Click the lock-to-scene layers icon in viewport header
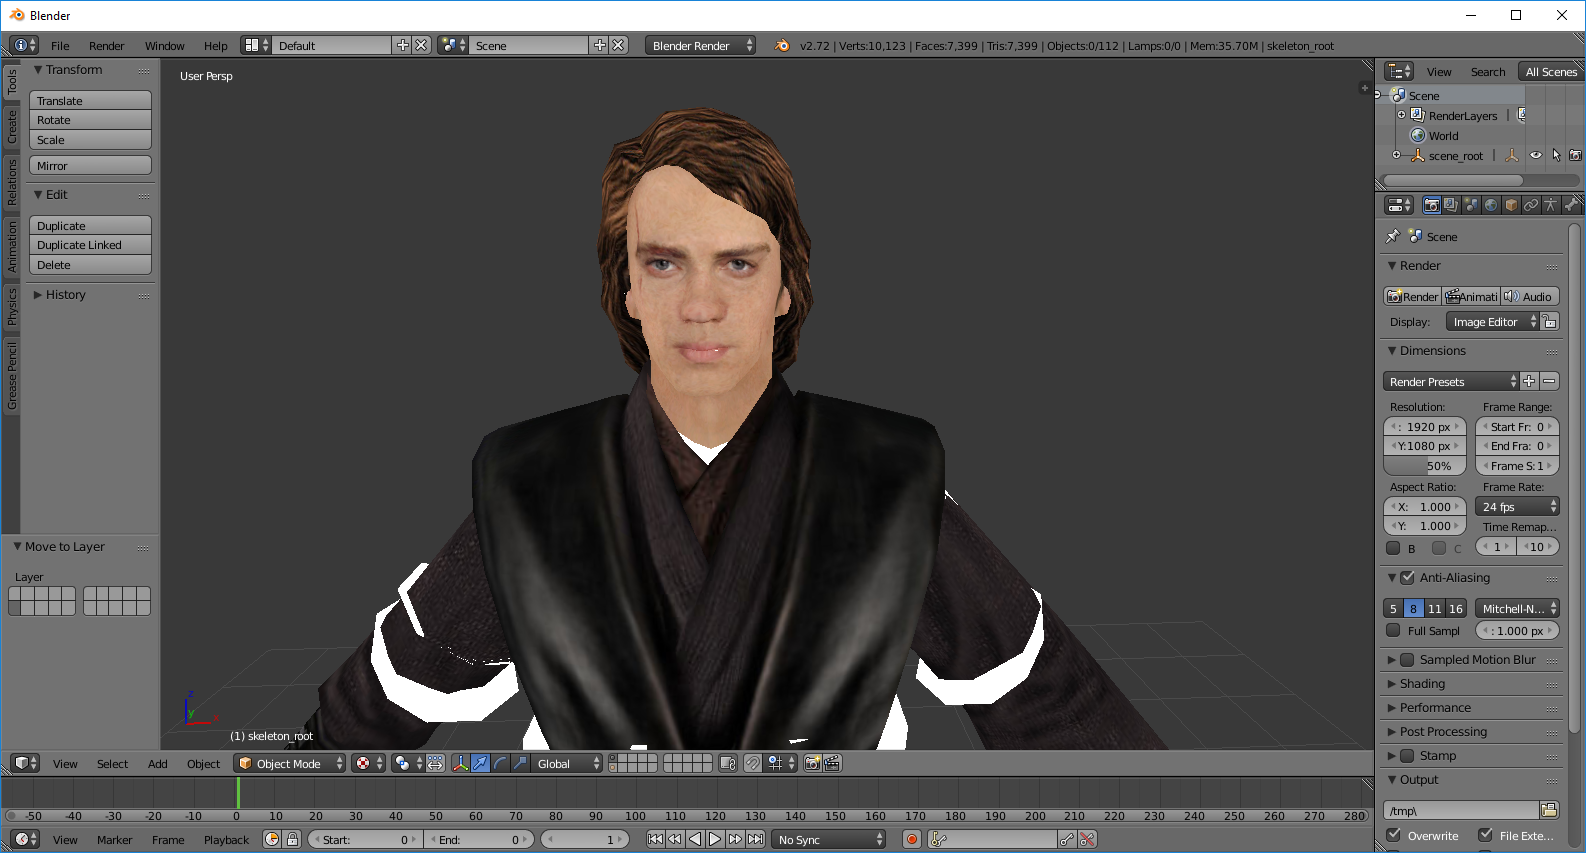 (x=728, y=763)
